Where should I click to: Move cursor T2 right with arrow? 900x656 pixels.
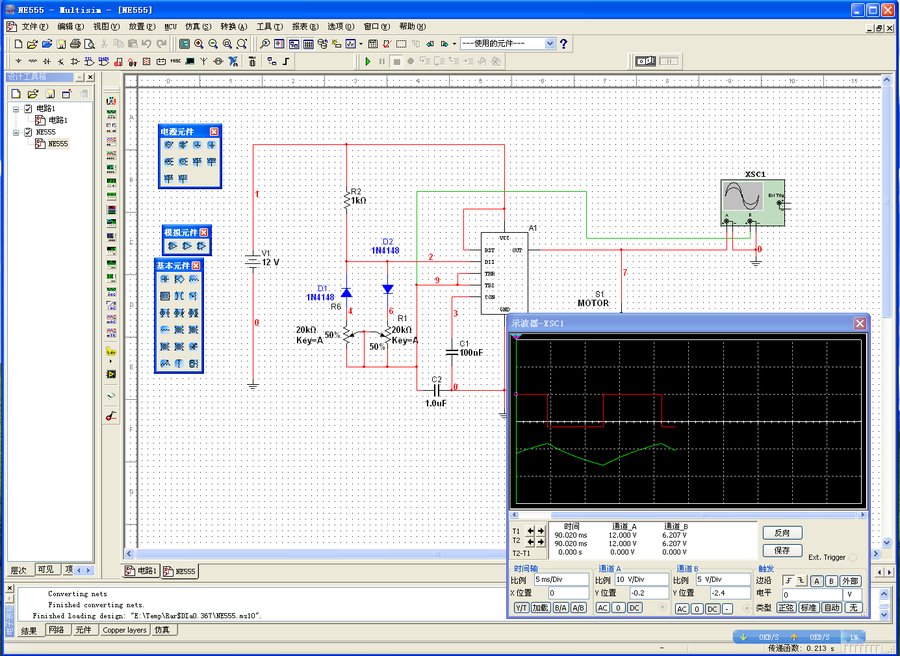pyautogui.click(x=541, y=541)
